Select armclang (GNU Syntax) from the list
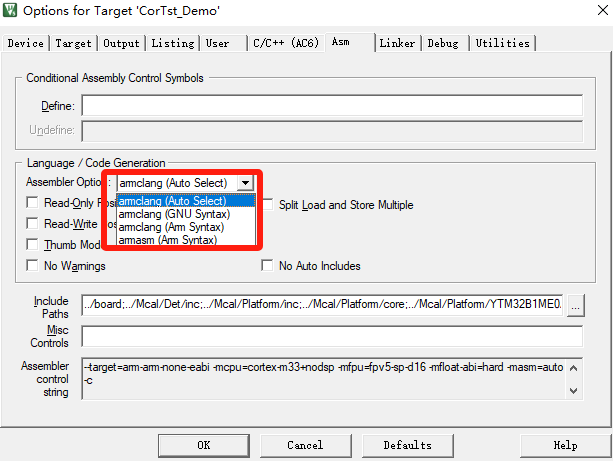The image size is (613, 461). (174, 214)
